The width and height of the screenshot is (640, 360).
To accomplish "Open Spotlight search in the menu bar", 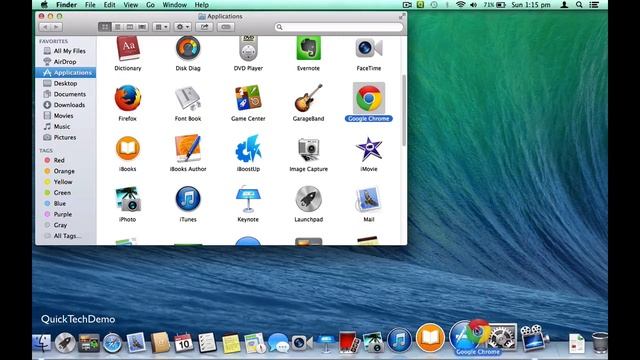I will tap(579, 5).
